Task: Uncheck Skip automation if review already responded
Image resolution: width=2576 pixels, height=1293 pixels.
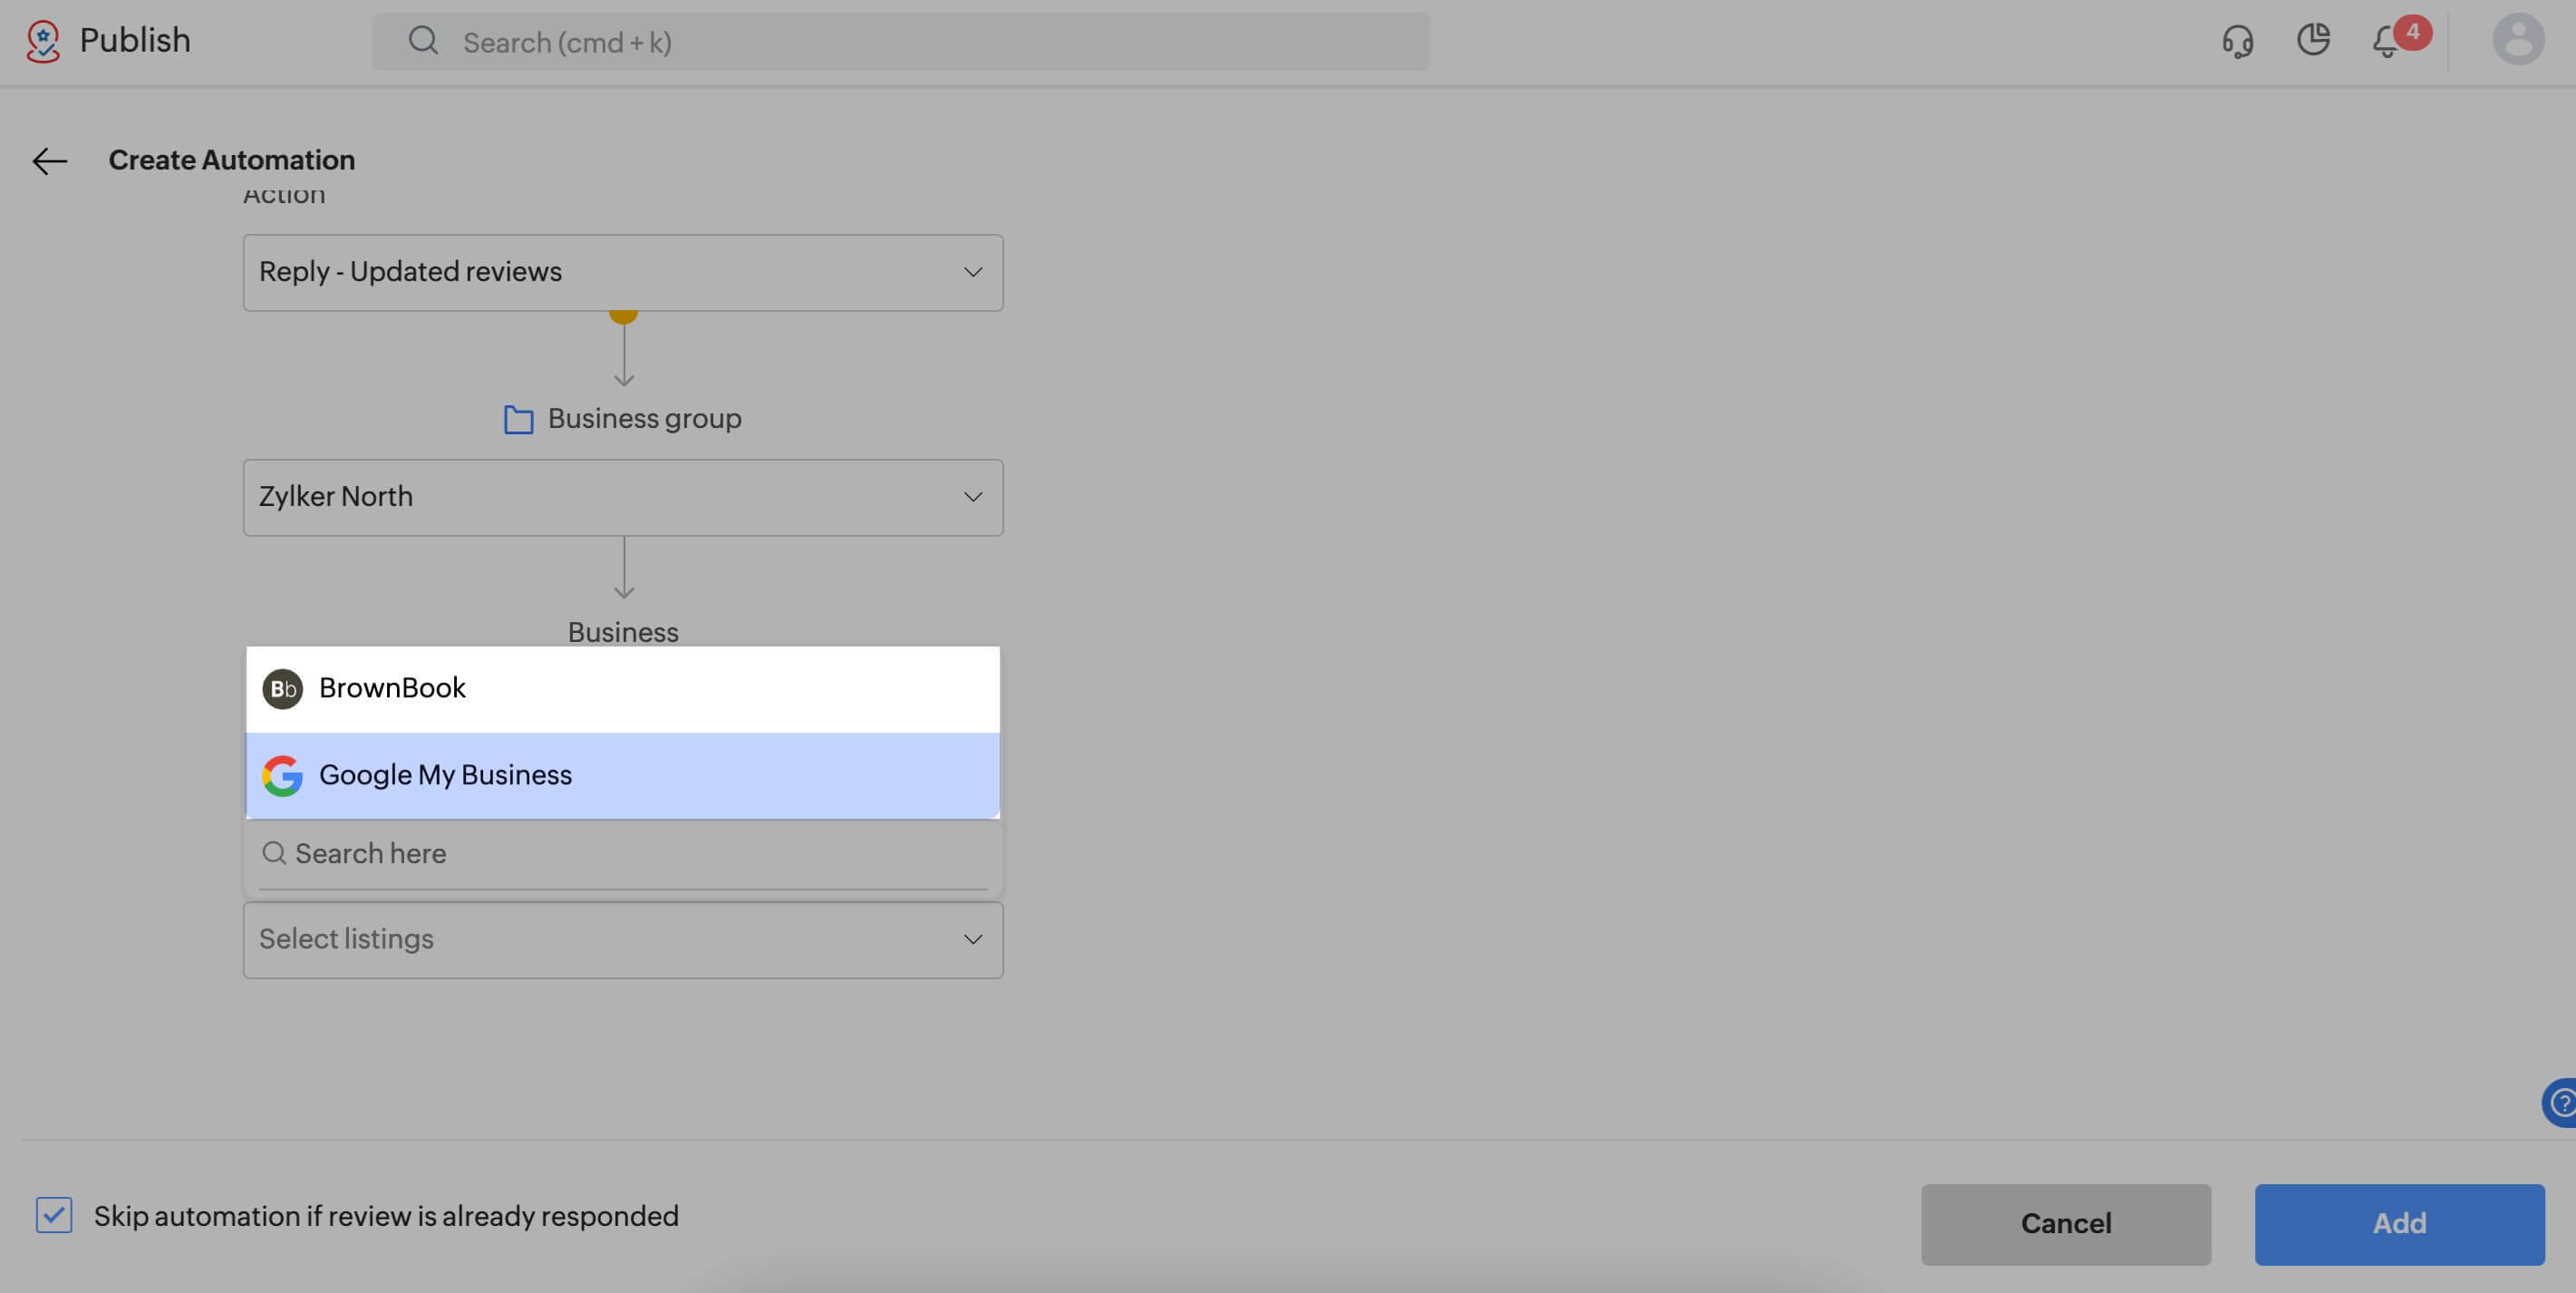Action: [54, 1215]
